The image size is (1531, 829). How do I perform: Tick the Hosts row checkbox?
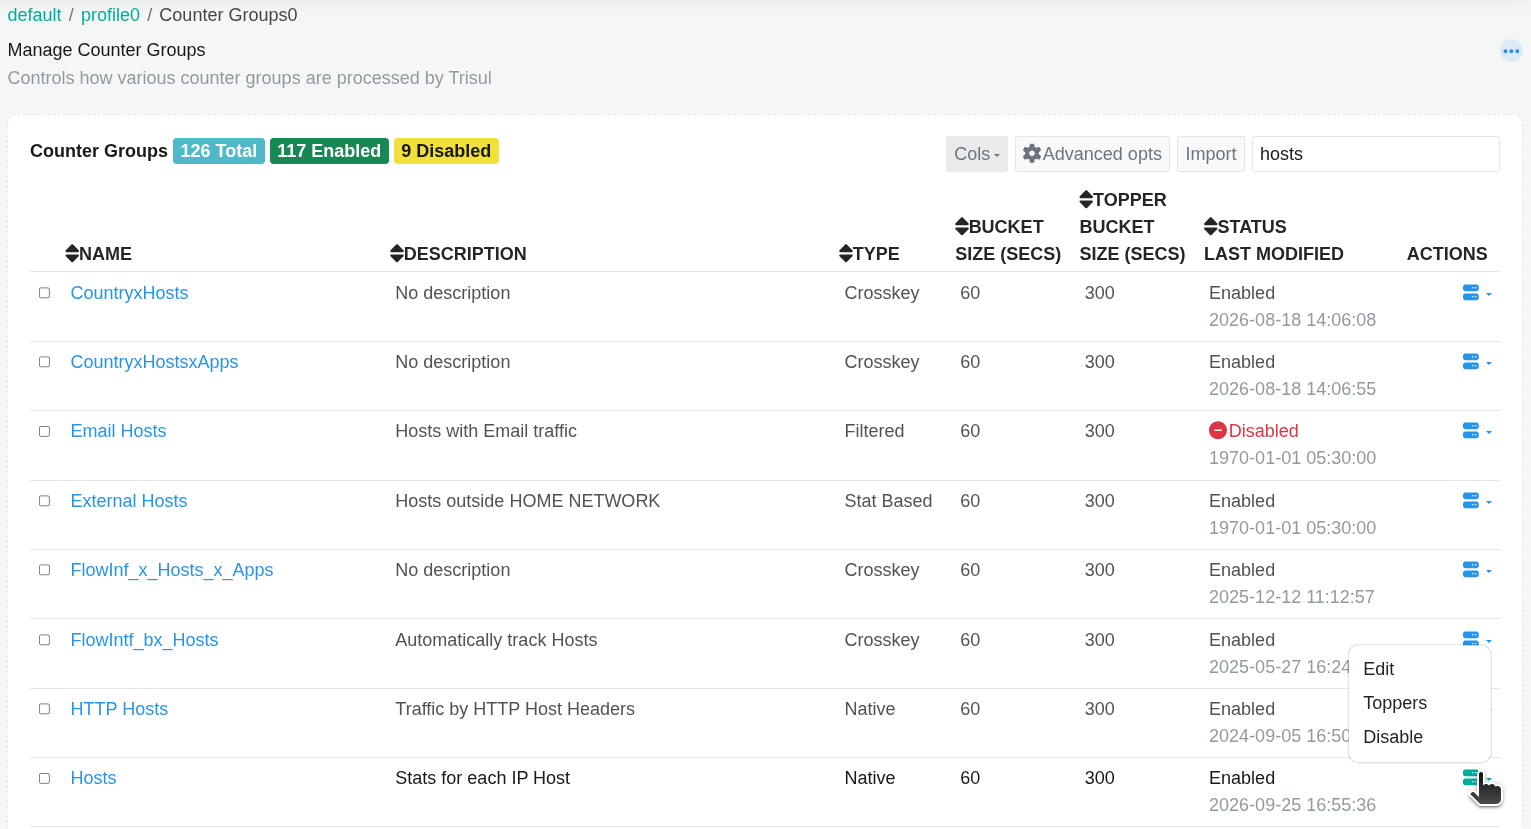point(44,778)
